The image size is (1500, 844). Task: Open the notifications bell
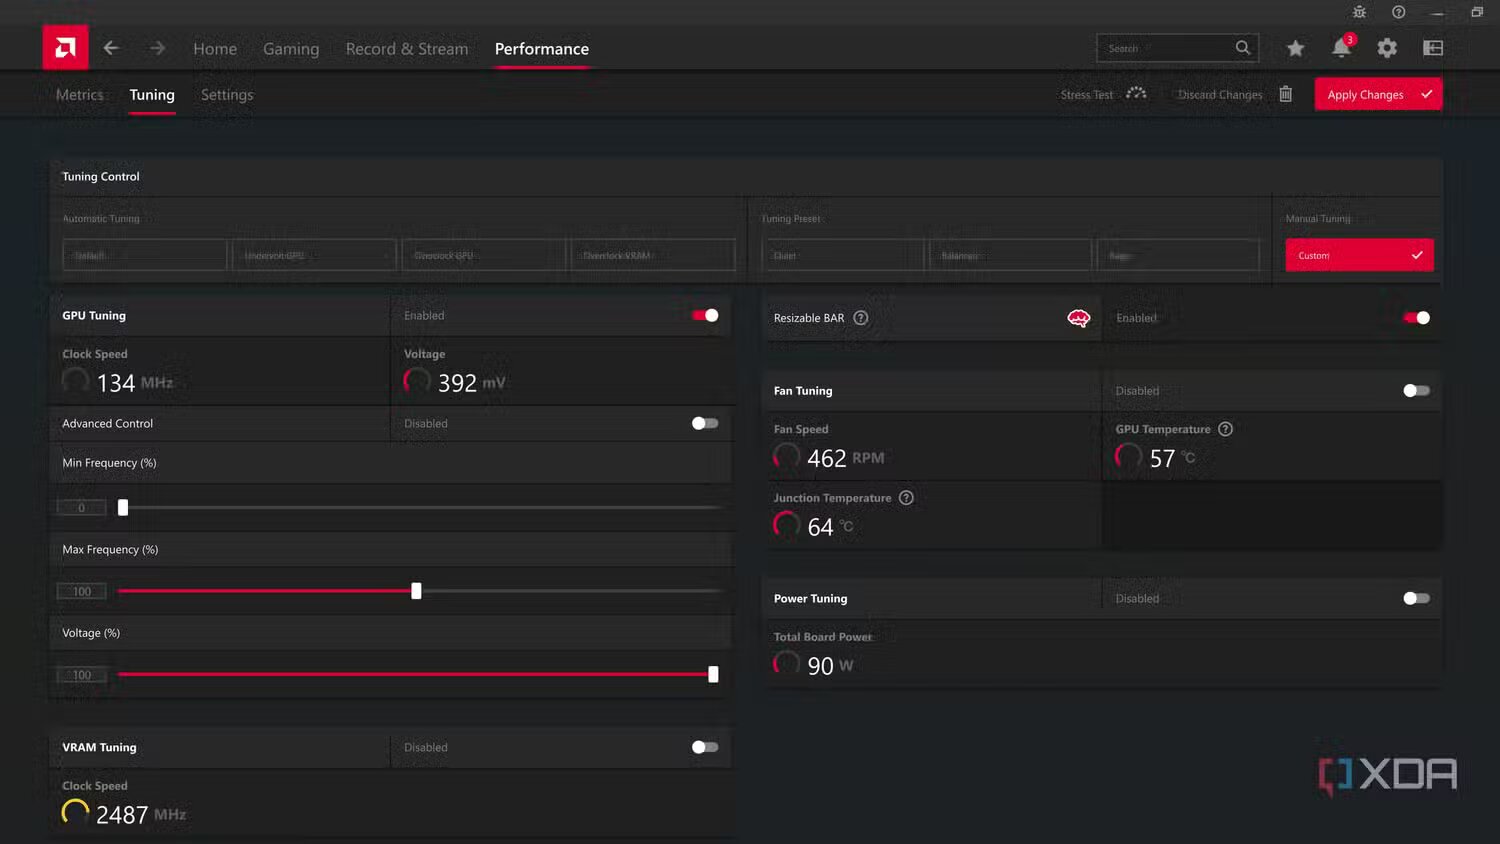point(1341,48)
